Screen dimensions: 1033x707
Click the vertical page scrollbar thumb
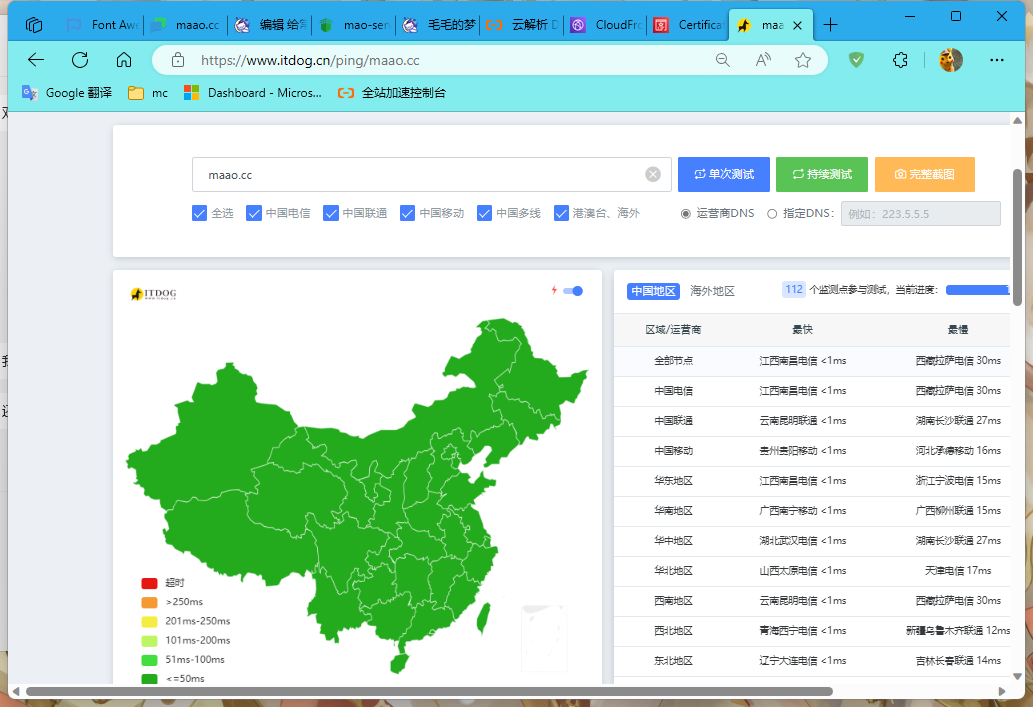pos(1017,237)
